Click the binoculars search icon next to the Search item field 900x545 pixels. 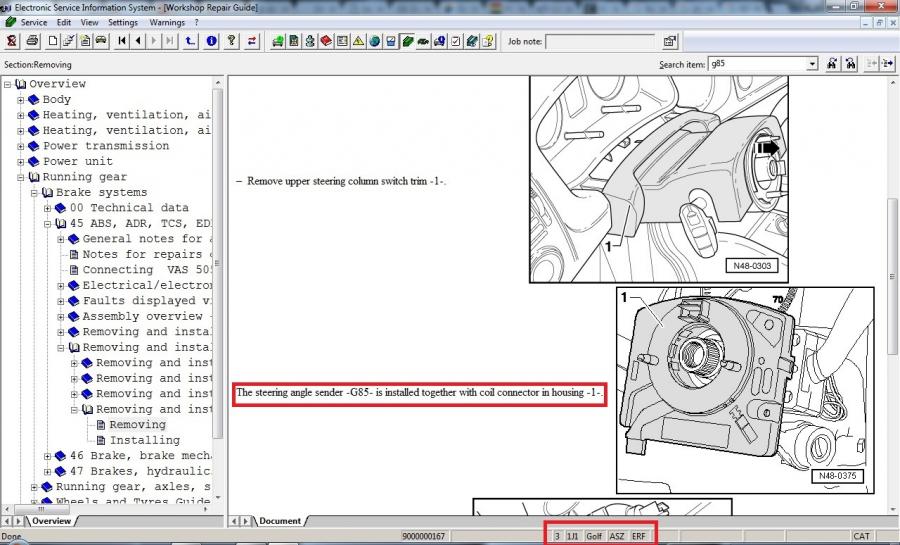click(831, 64)
